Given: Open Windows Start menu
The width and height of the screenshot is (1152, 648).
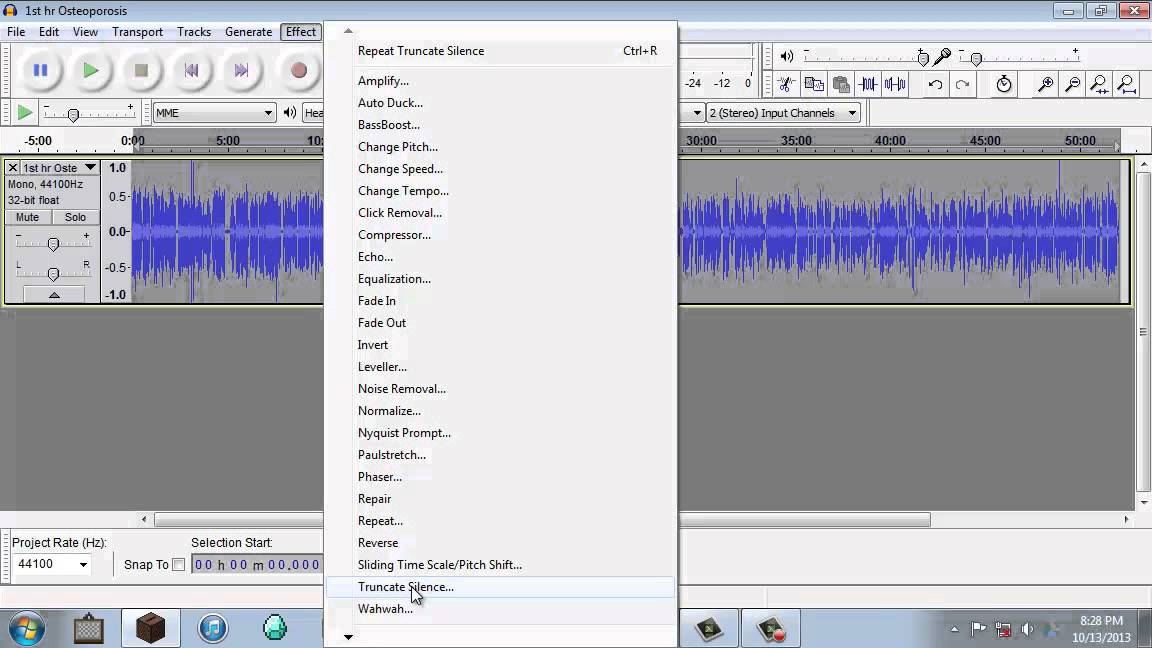Looking at the screenshot, I should [27, 629].
